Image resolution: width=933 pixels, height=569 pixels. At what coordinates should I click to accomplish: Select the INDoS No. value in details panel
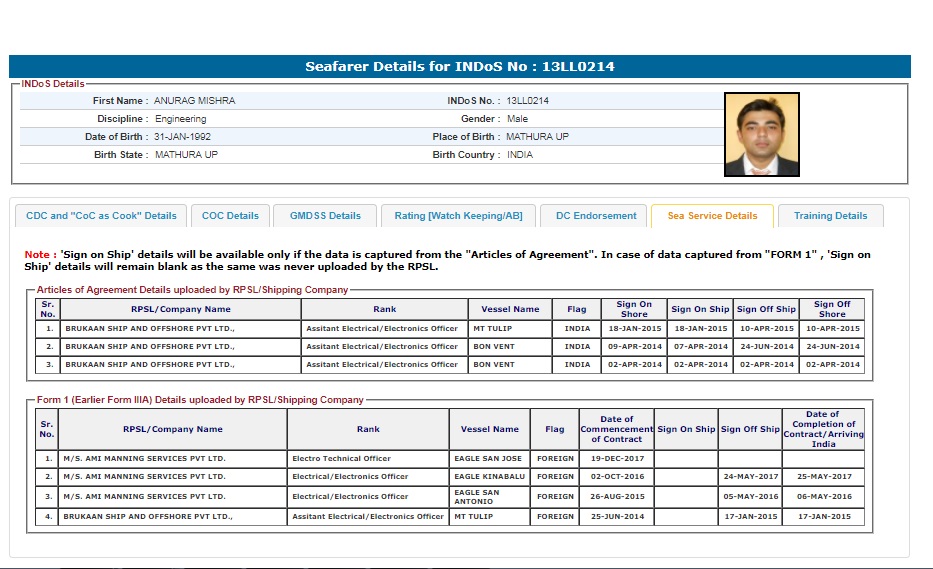[x=527, y=101]
